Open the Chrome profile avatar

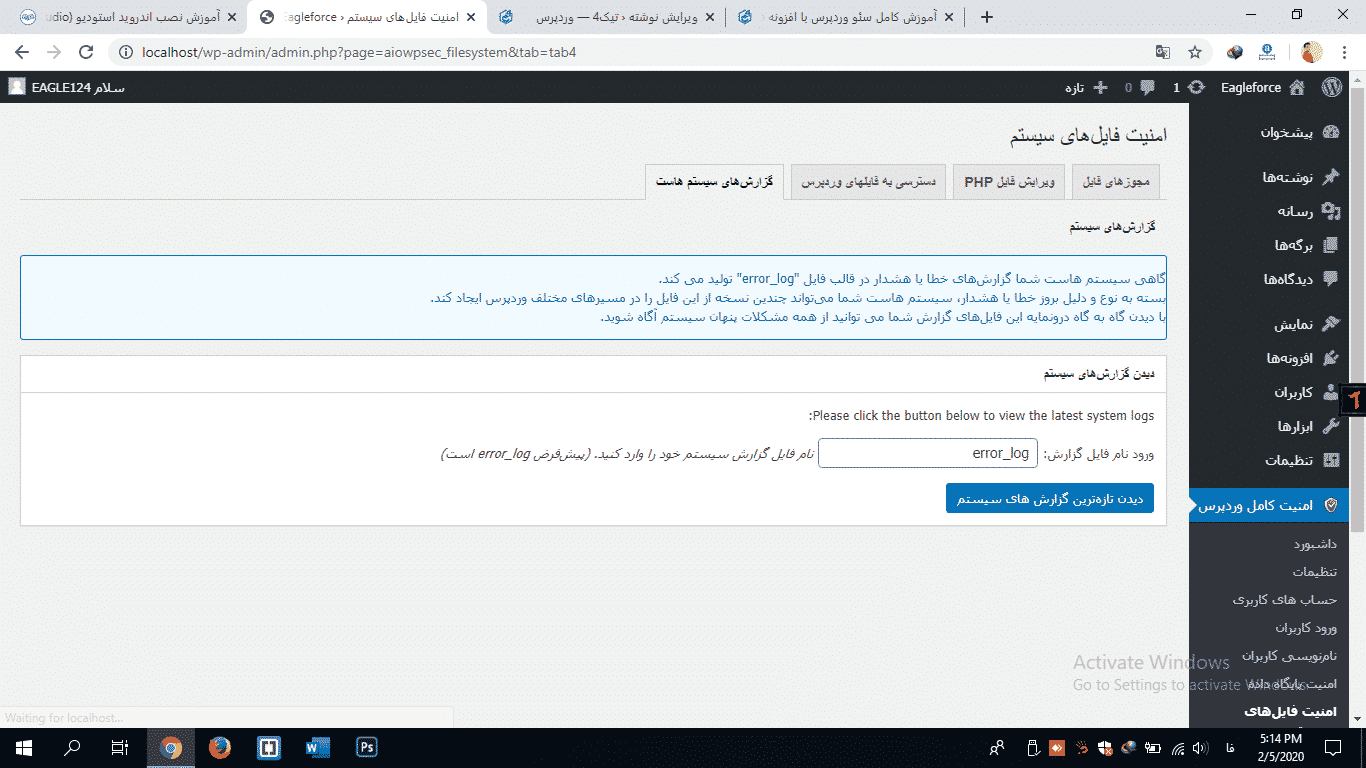pyautogui.click(x=1312, y=52)
